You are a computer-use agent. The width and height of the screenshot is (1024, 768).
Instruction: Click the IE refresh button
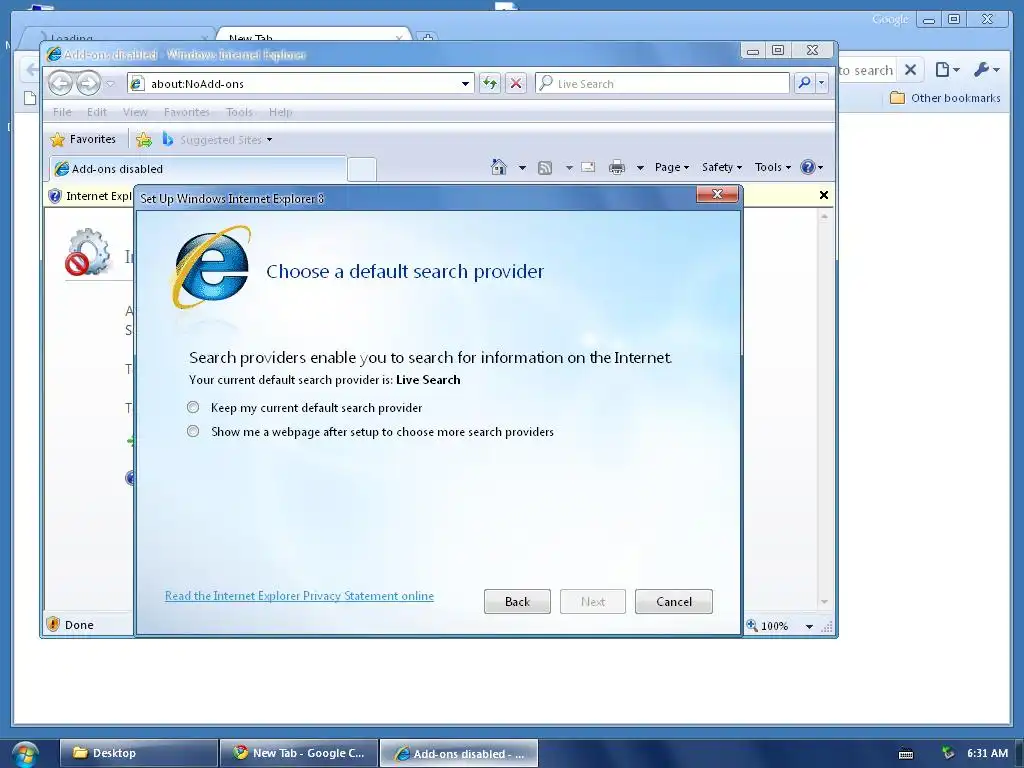click(490, 83)
